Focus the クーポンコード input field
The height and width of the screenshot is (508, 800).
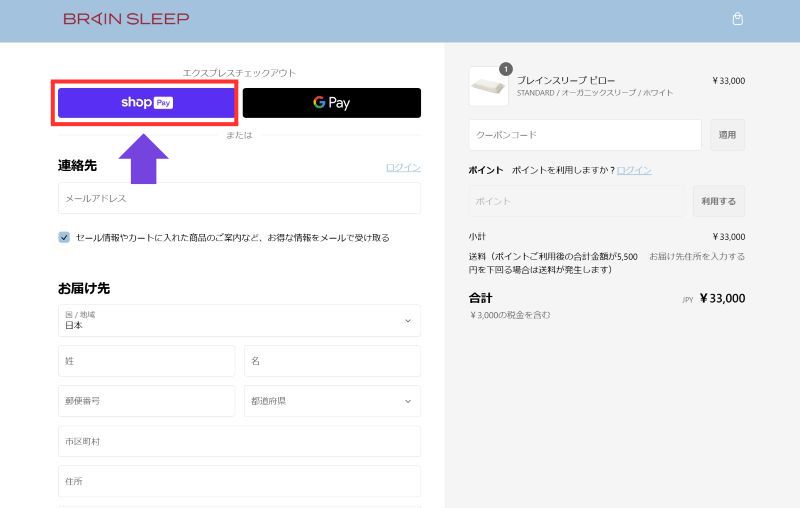pos(584,135)
